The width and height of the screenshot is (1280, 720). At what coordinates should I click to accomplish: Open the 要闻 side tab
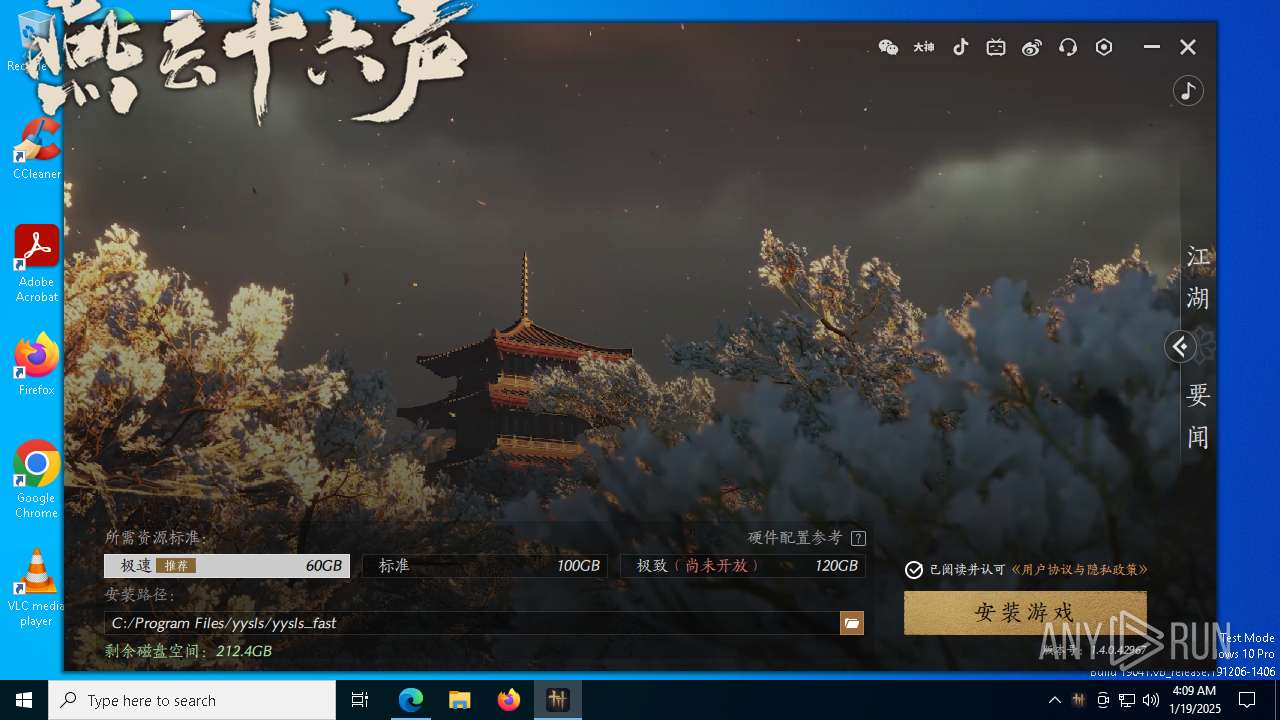pos(1198,417)
